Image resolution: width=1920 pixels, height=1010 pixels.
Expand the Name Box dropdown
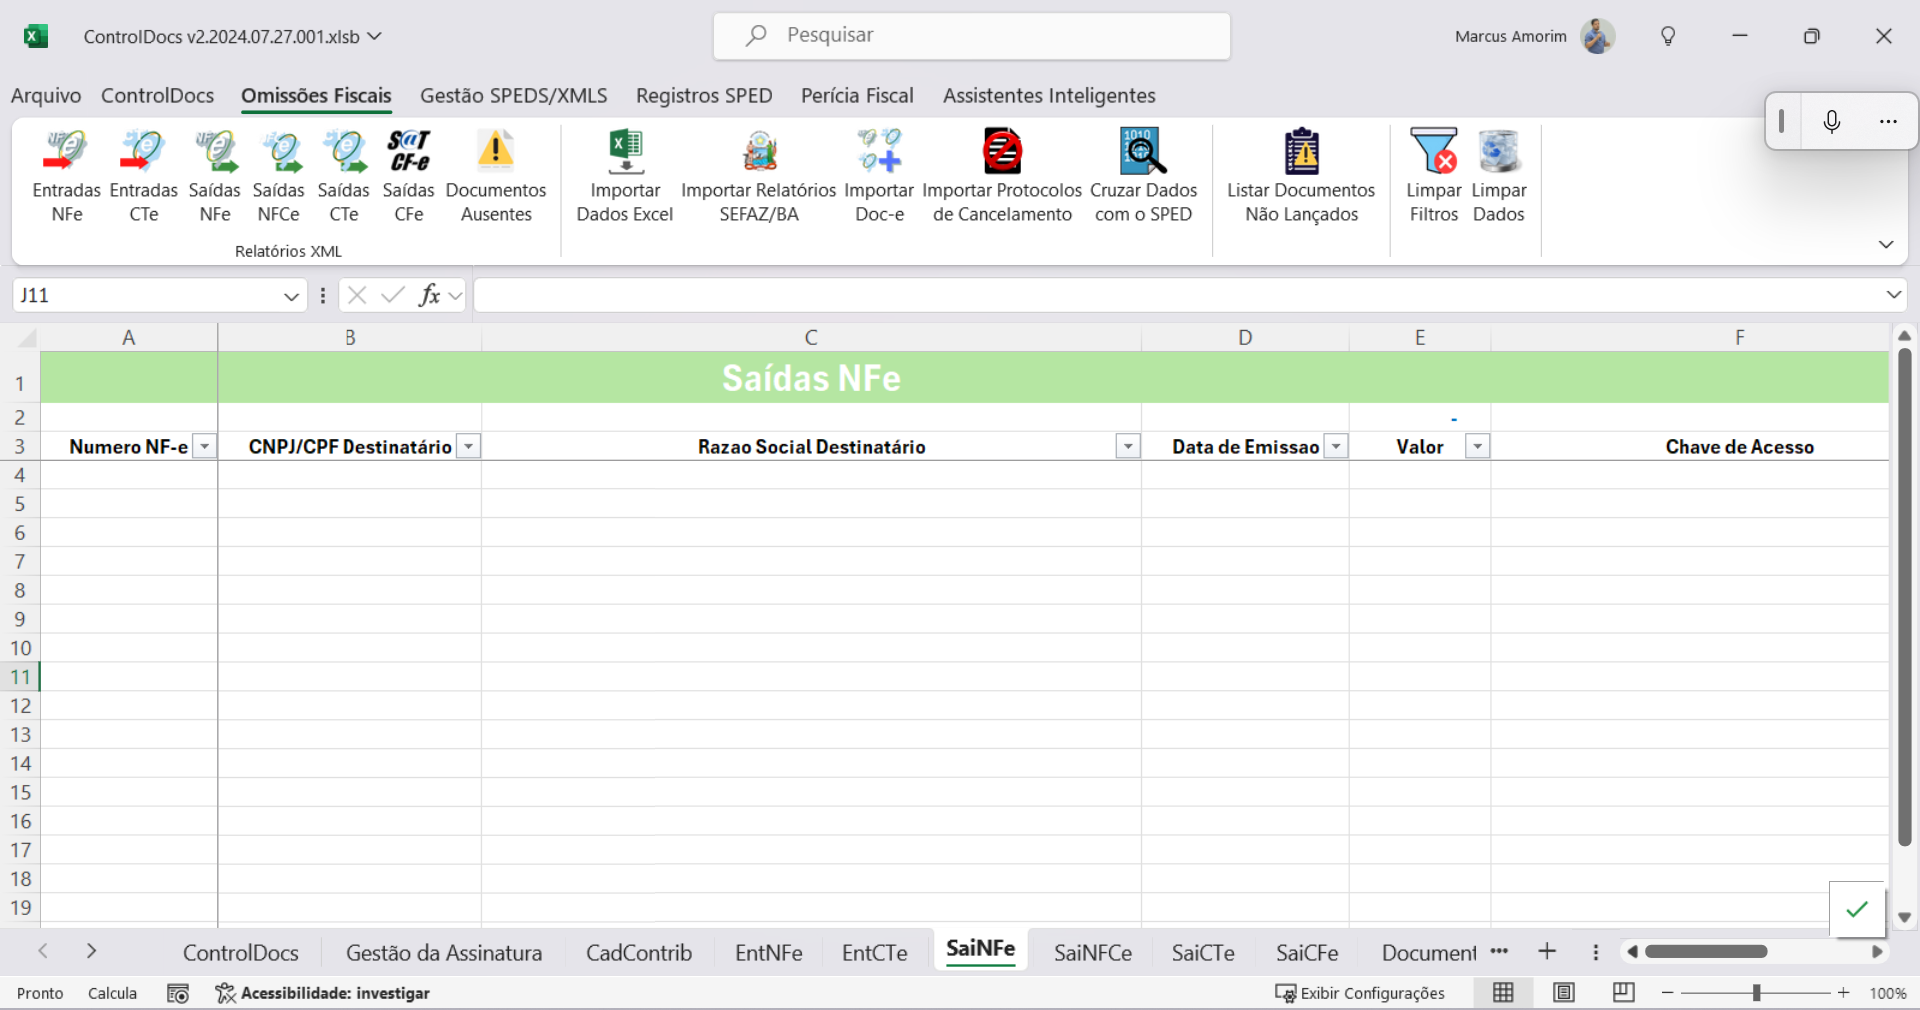tap(291, 296)
